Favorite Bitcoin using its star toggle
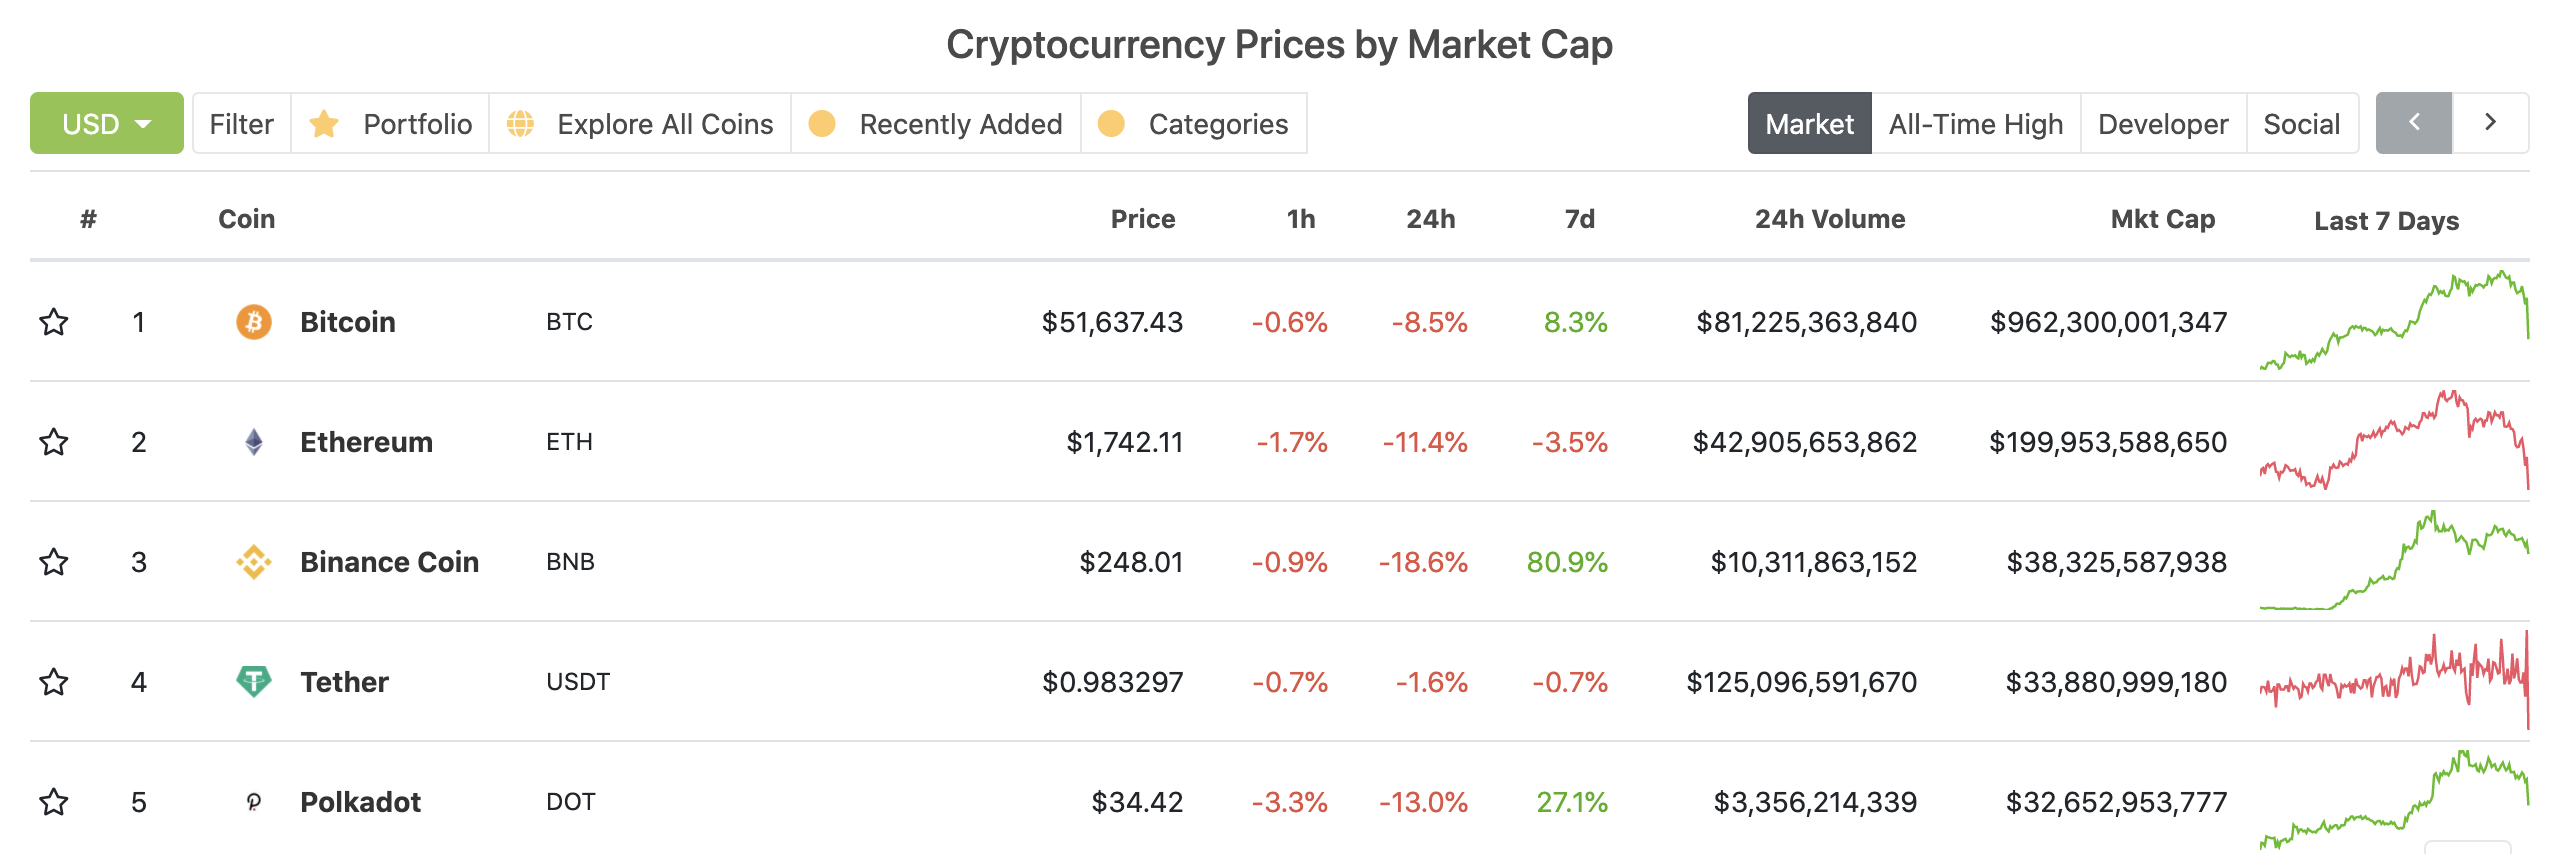 coord(54,322)
